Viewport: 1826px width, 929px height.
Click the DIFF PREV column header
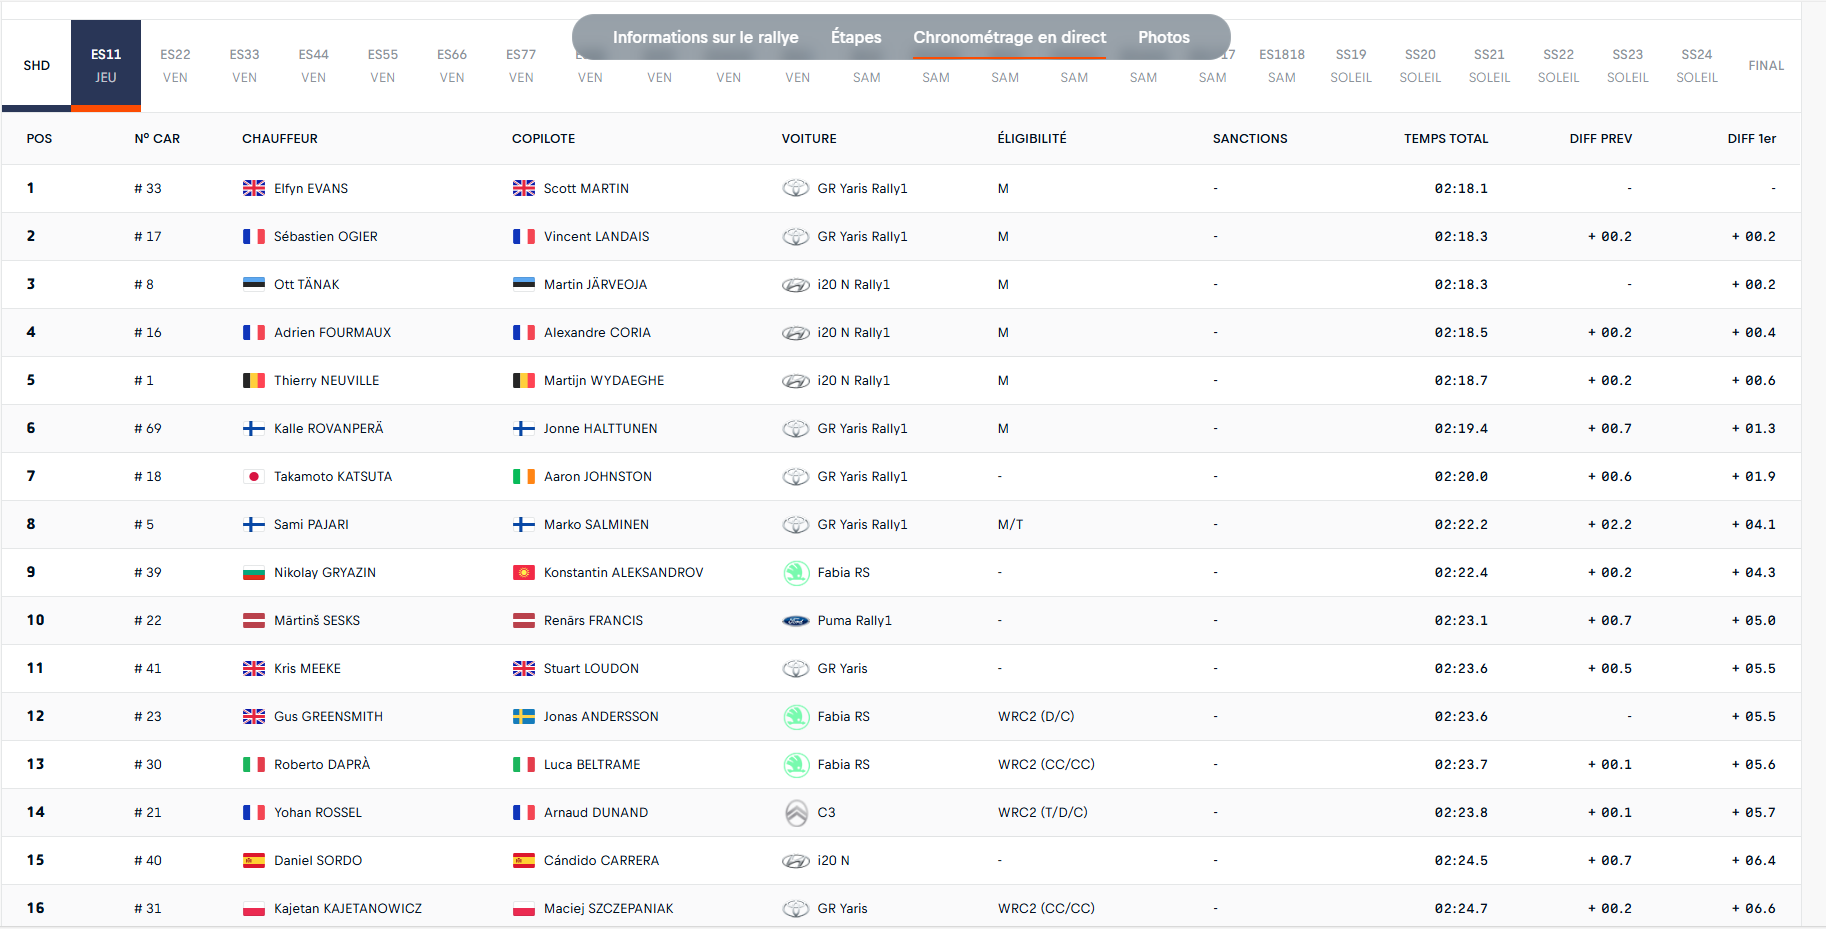(x=1600, y=139)
